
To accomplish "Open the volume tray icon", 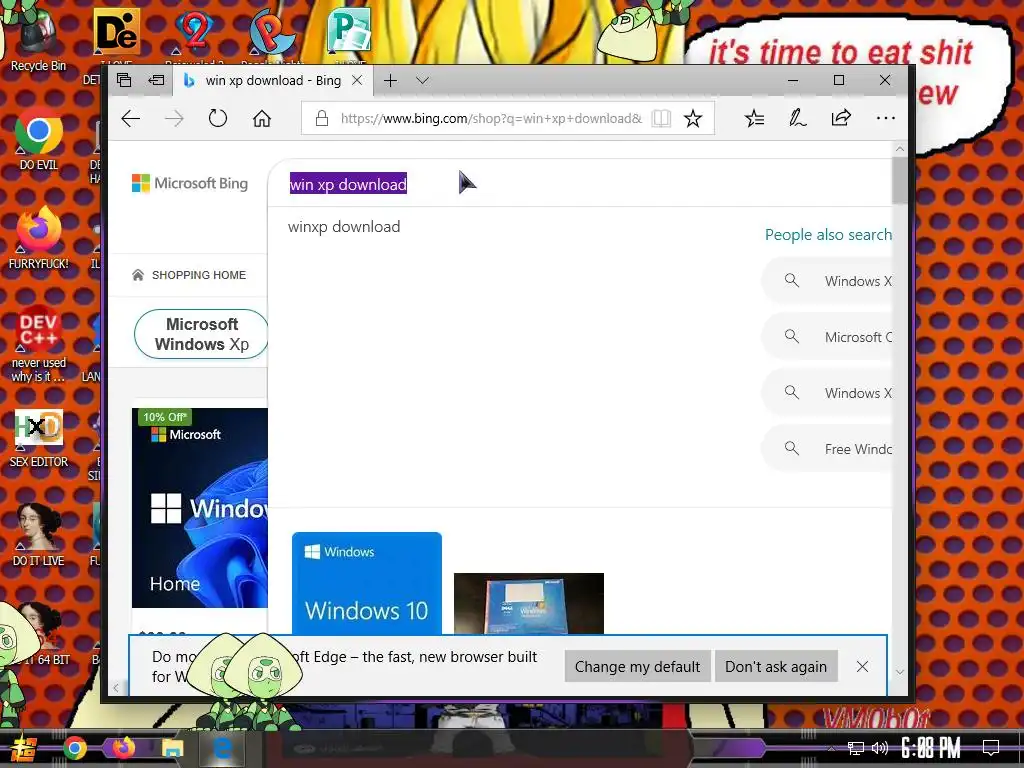I will (880, 748).
